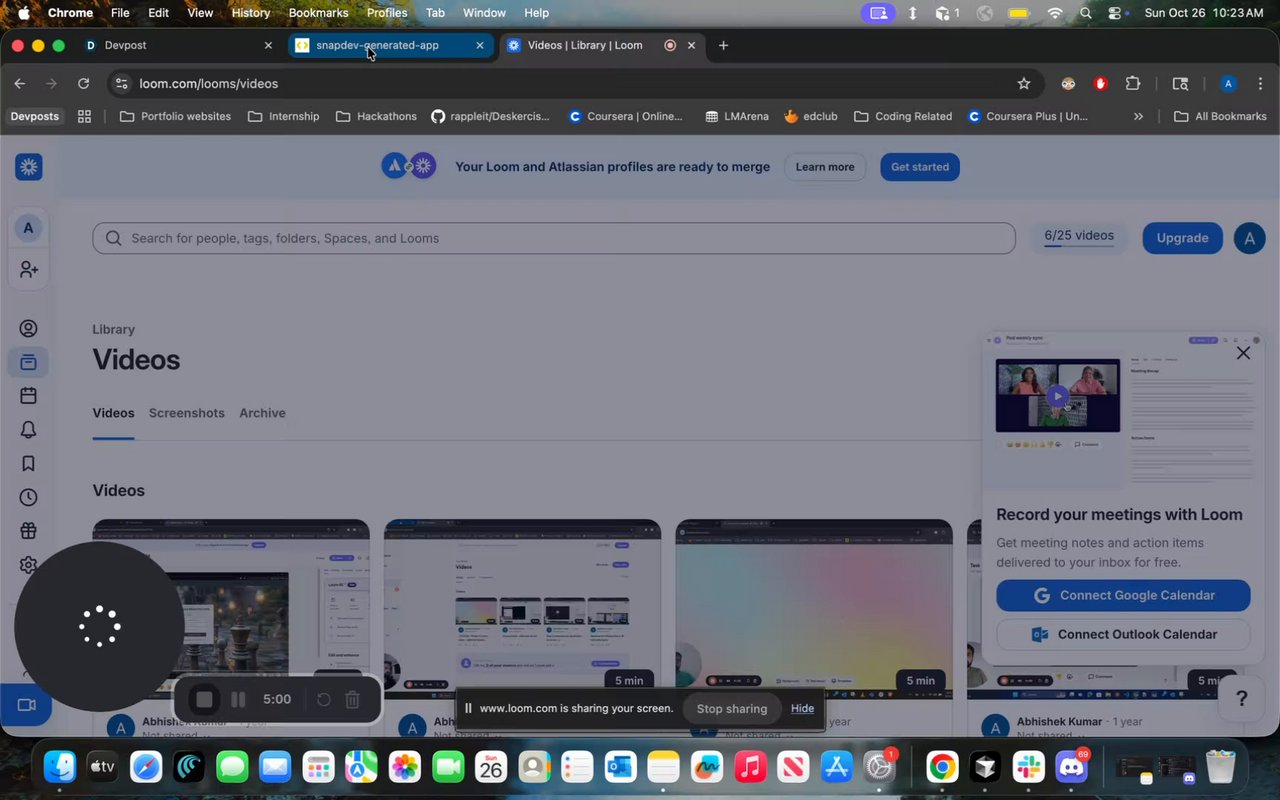Open the bookmark (Watch Later) icon in sidebar

[x=28, y=463]
